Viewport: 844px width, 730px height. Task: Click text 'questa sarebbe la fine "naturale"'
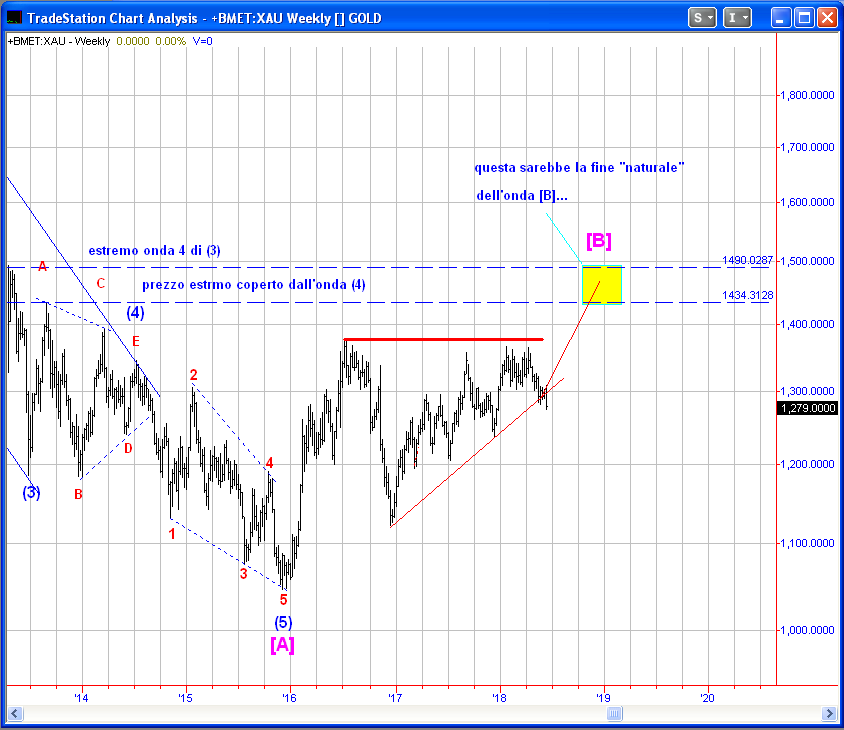(x=579, y=167)
